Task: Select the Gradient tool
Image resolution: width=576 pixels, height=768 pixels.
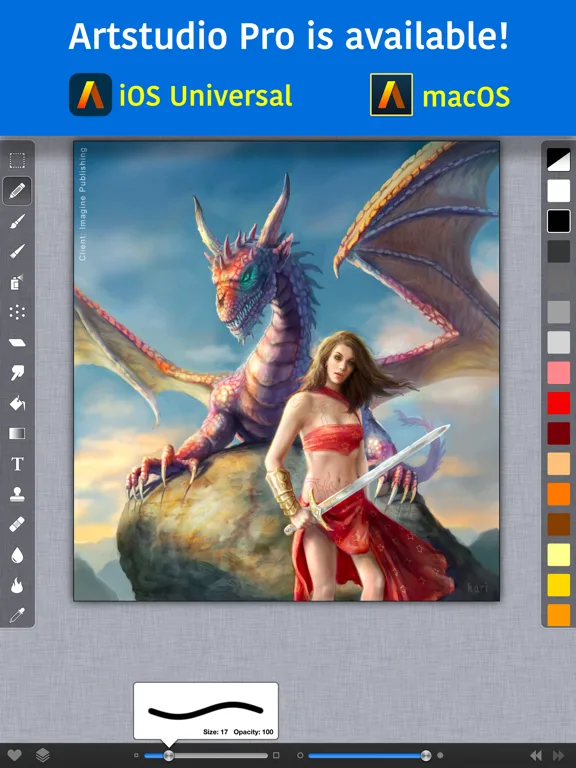Action: click(17, 433)
